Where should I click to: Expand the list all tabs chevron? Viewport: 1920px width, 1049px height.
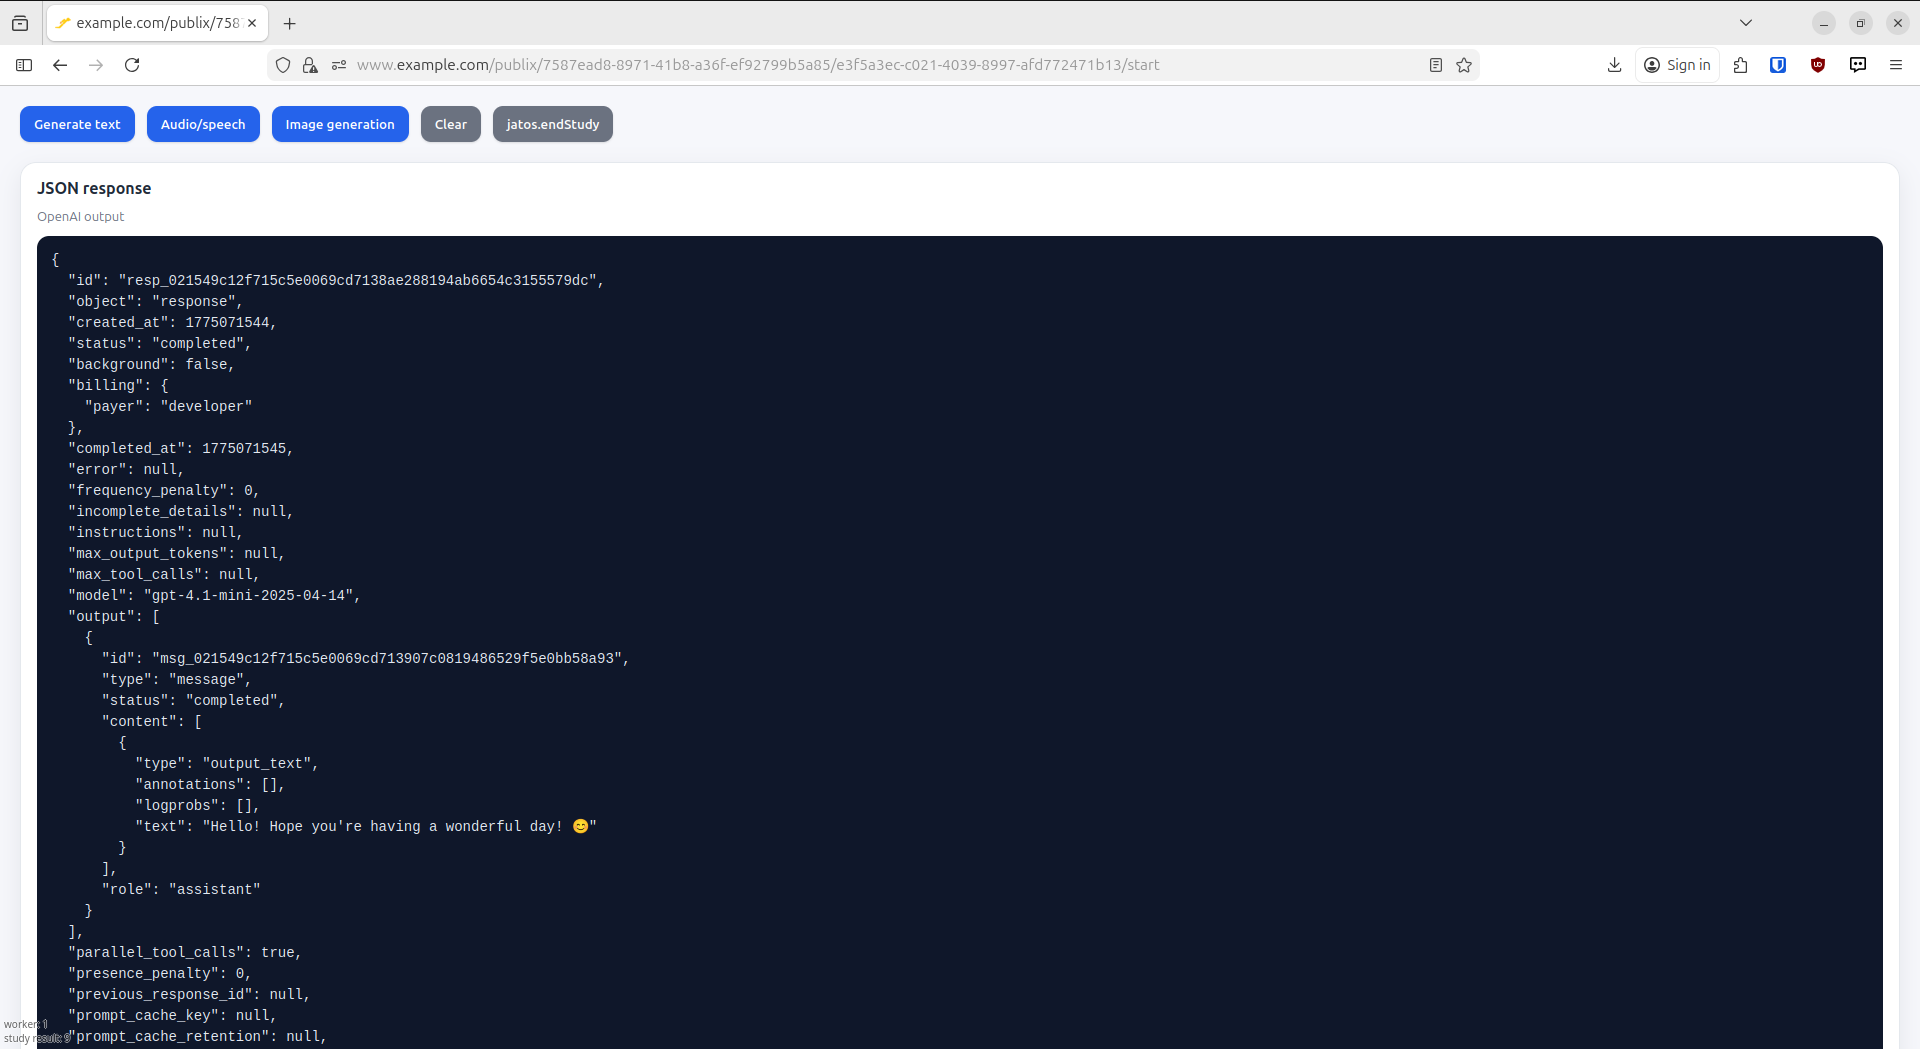click(x=1746, y=23)
